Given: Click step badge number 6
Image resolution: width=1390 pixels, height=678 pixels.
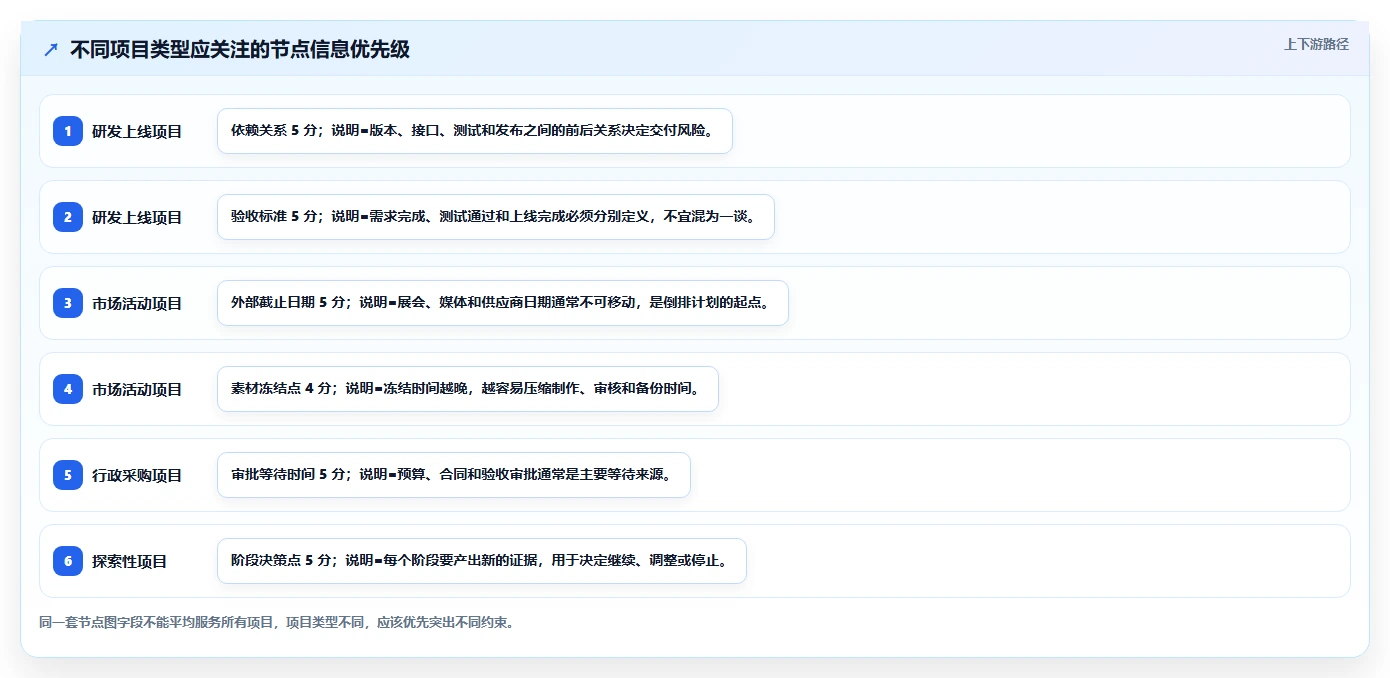Looking at the screenshot, I should (x=68, y=560).
